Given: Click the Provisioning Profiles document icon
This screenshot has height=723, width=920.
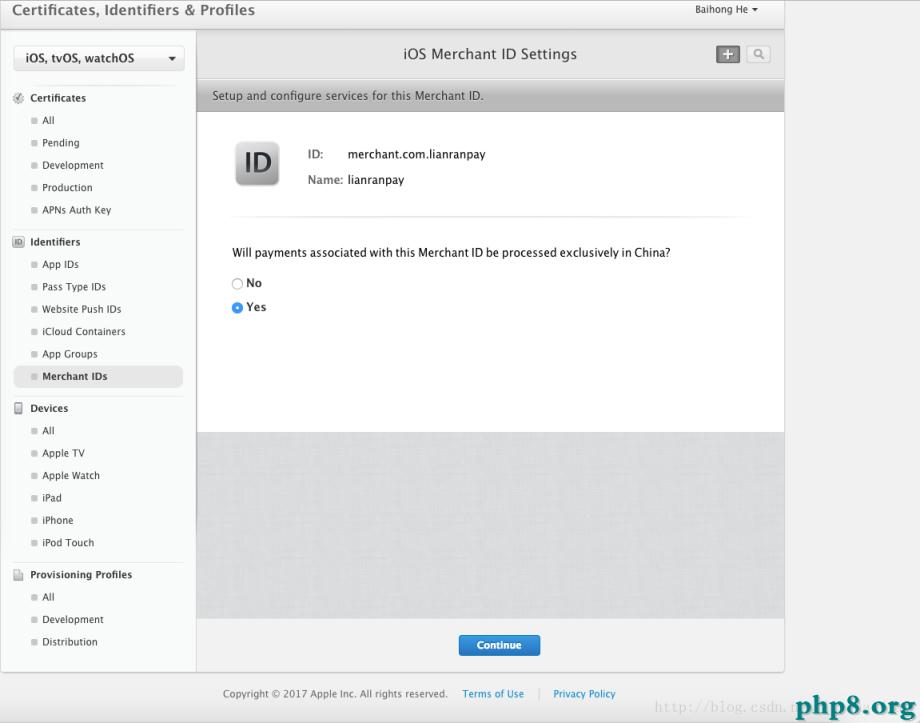Looking at the screenshot, I should click(18, 575).
